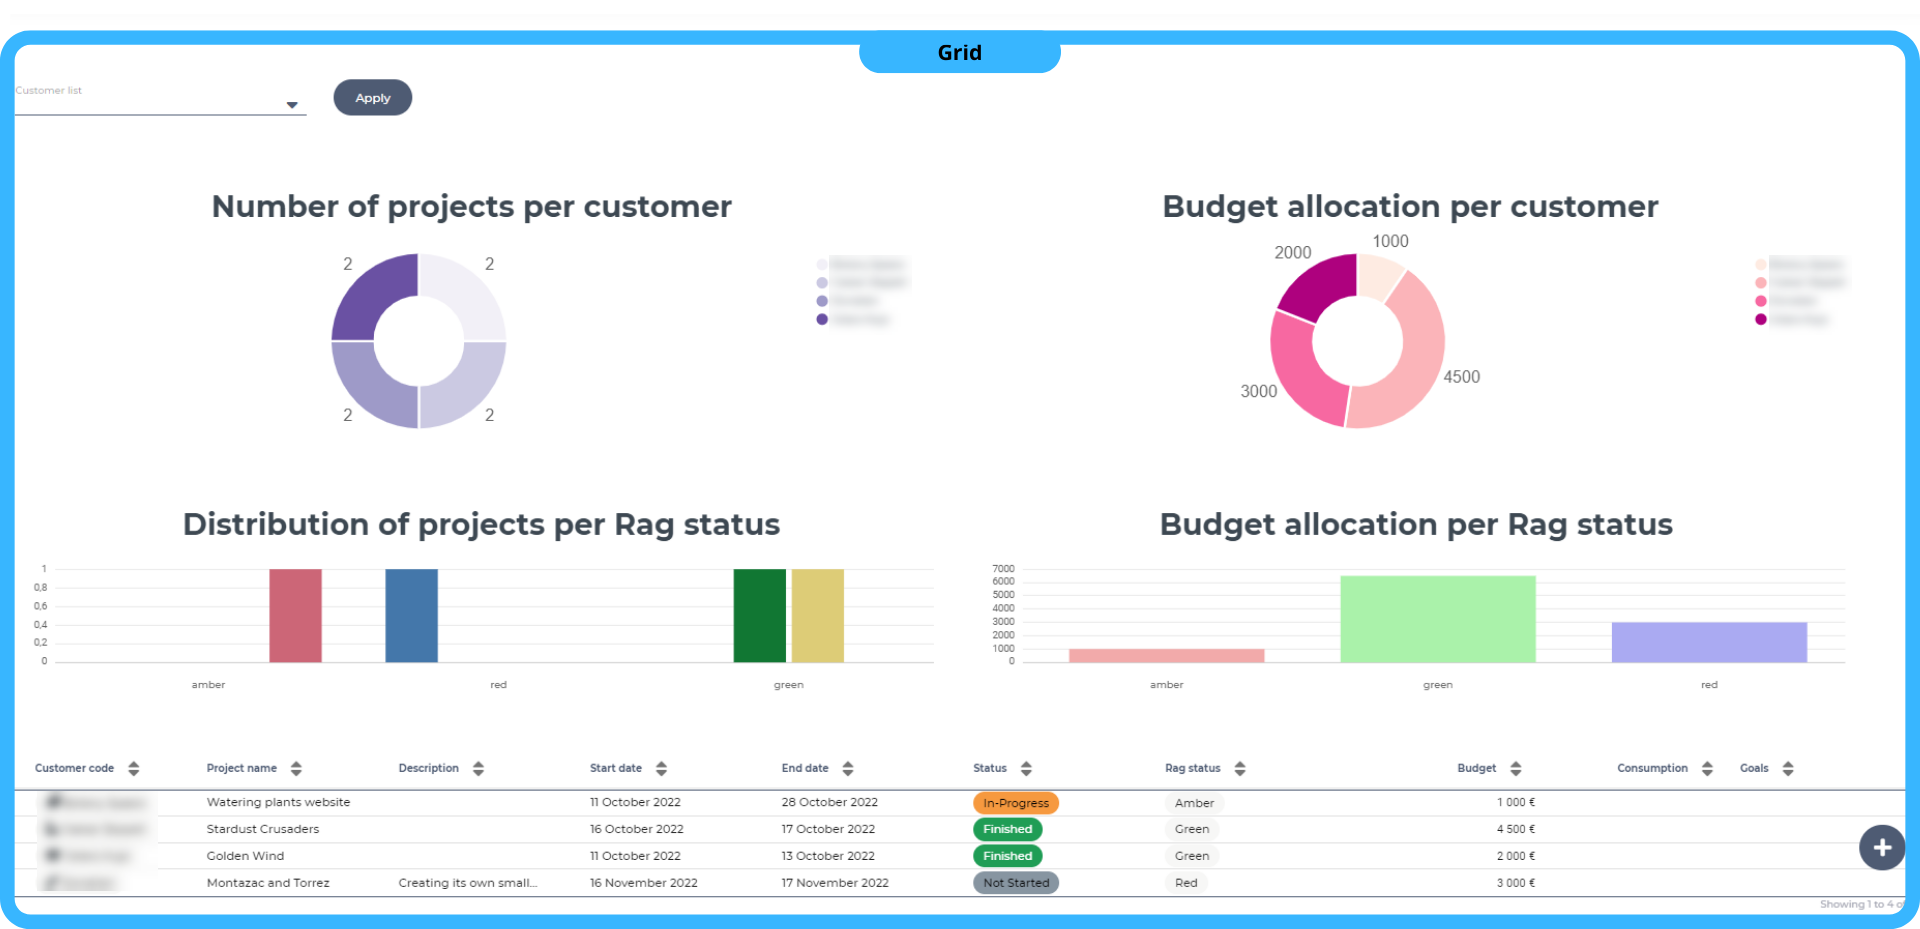Select the Grid tab label
The height and width of the screenshot is (929, 1920).
(x=959, y=53)
